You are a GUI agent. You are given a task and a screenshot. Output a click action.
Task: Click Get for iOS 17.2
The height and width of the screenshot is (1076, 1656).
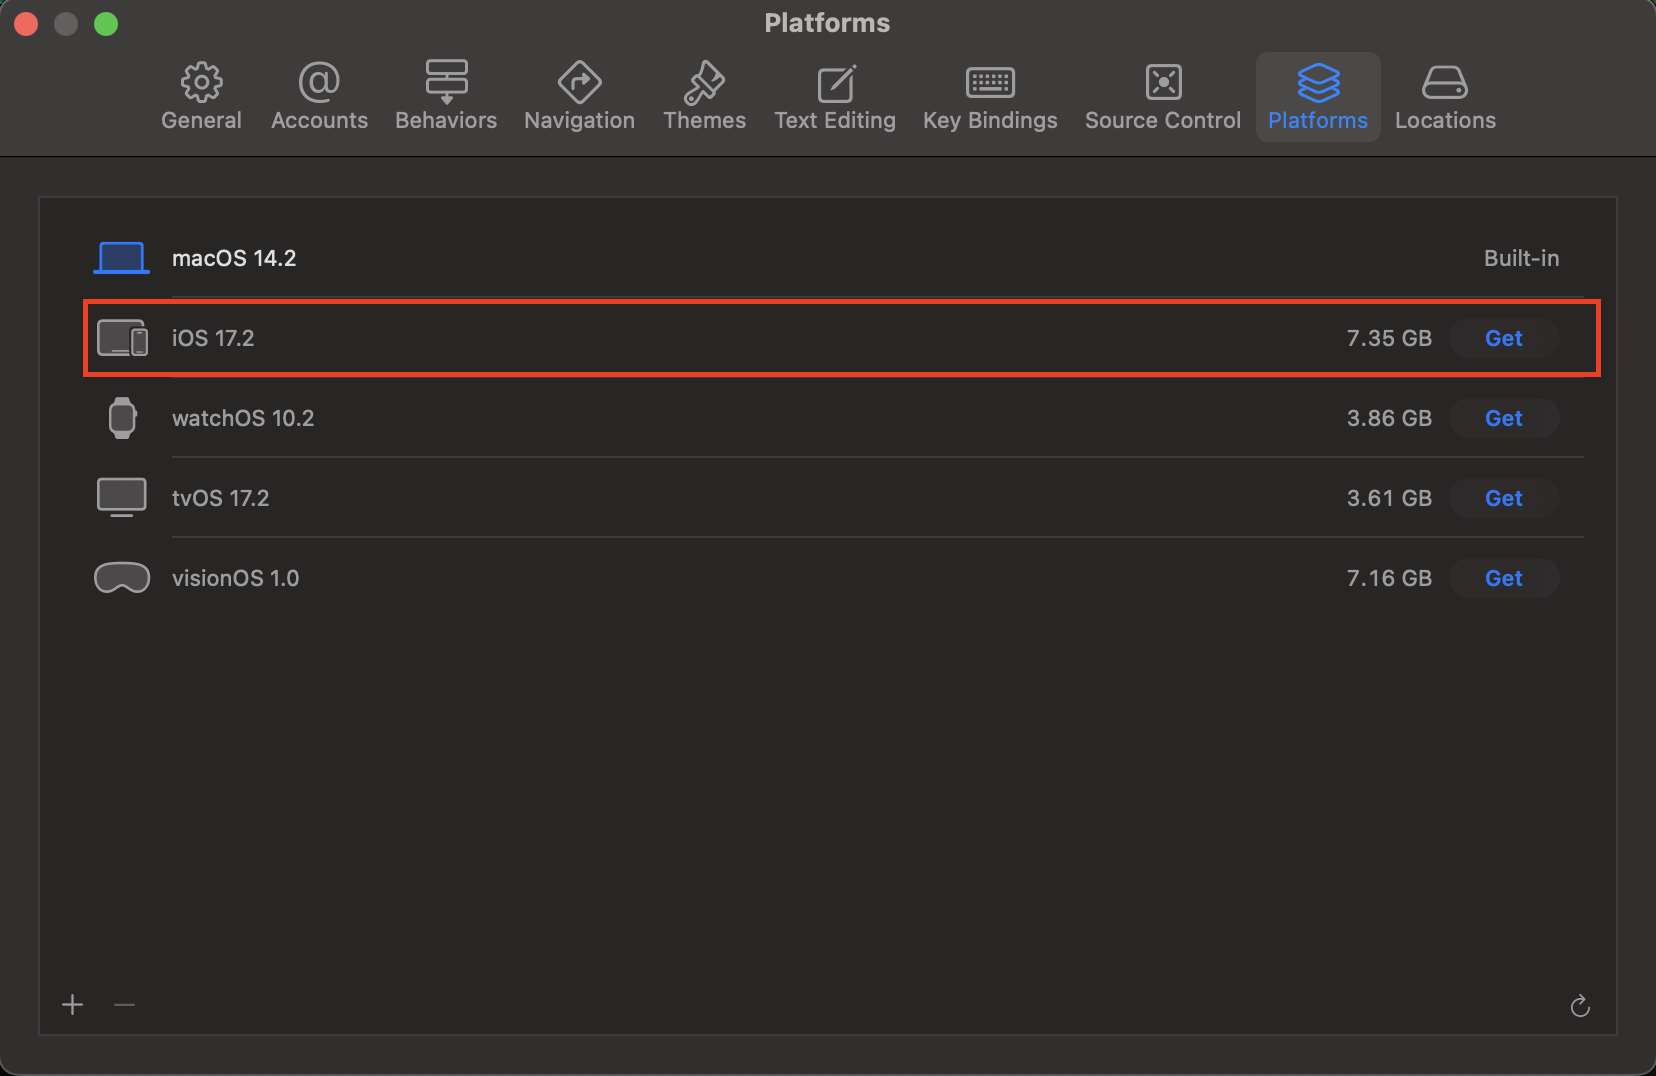[x=1504, y=338]
